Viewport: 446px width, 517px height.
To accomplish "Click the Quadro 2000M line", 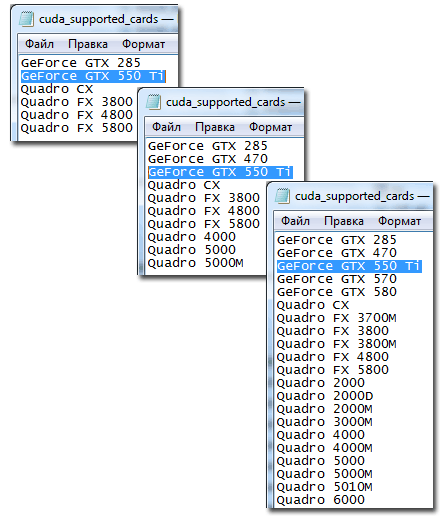I will click(325, 409).
